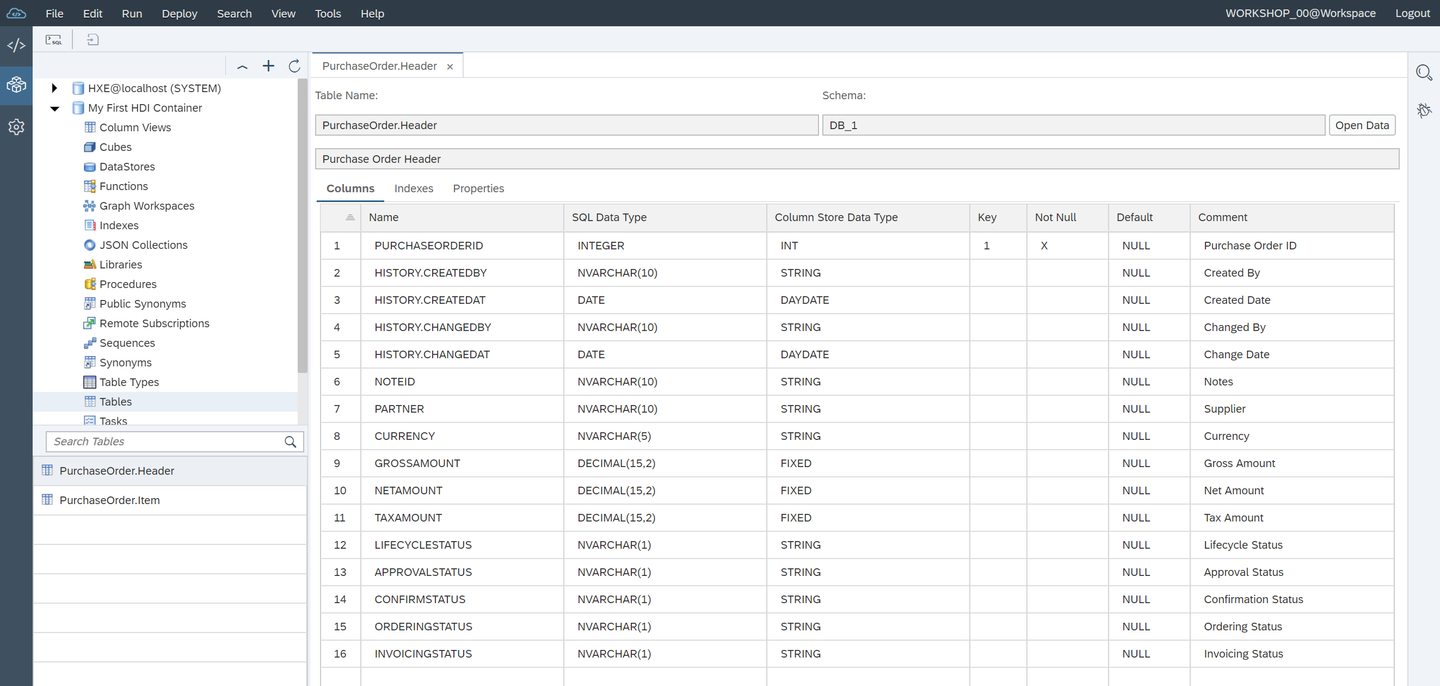The width and height of the screenshot is (1440, 686).
Task: Click the explorer tree vertical scrollbar
Action: pyautogui.click(x=303, y=225)
